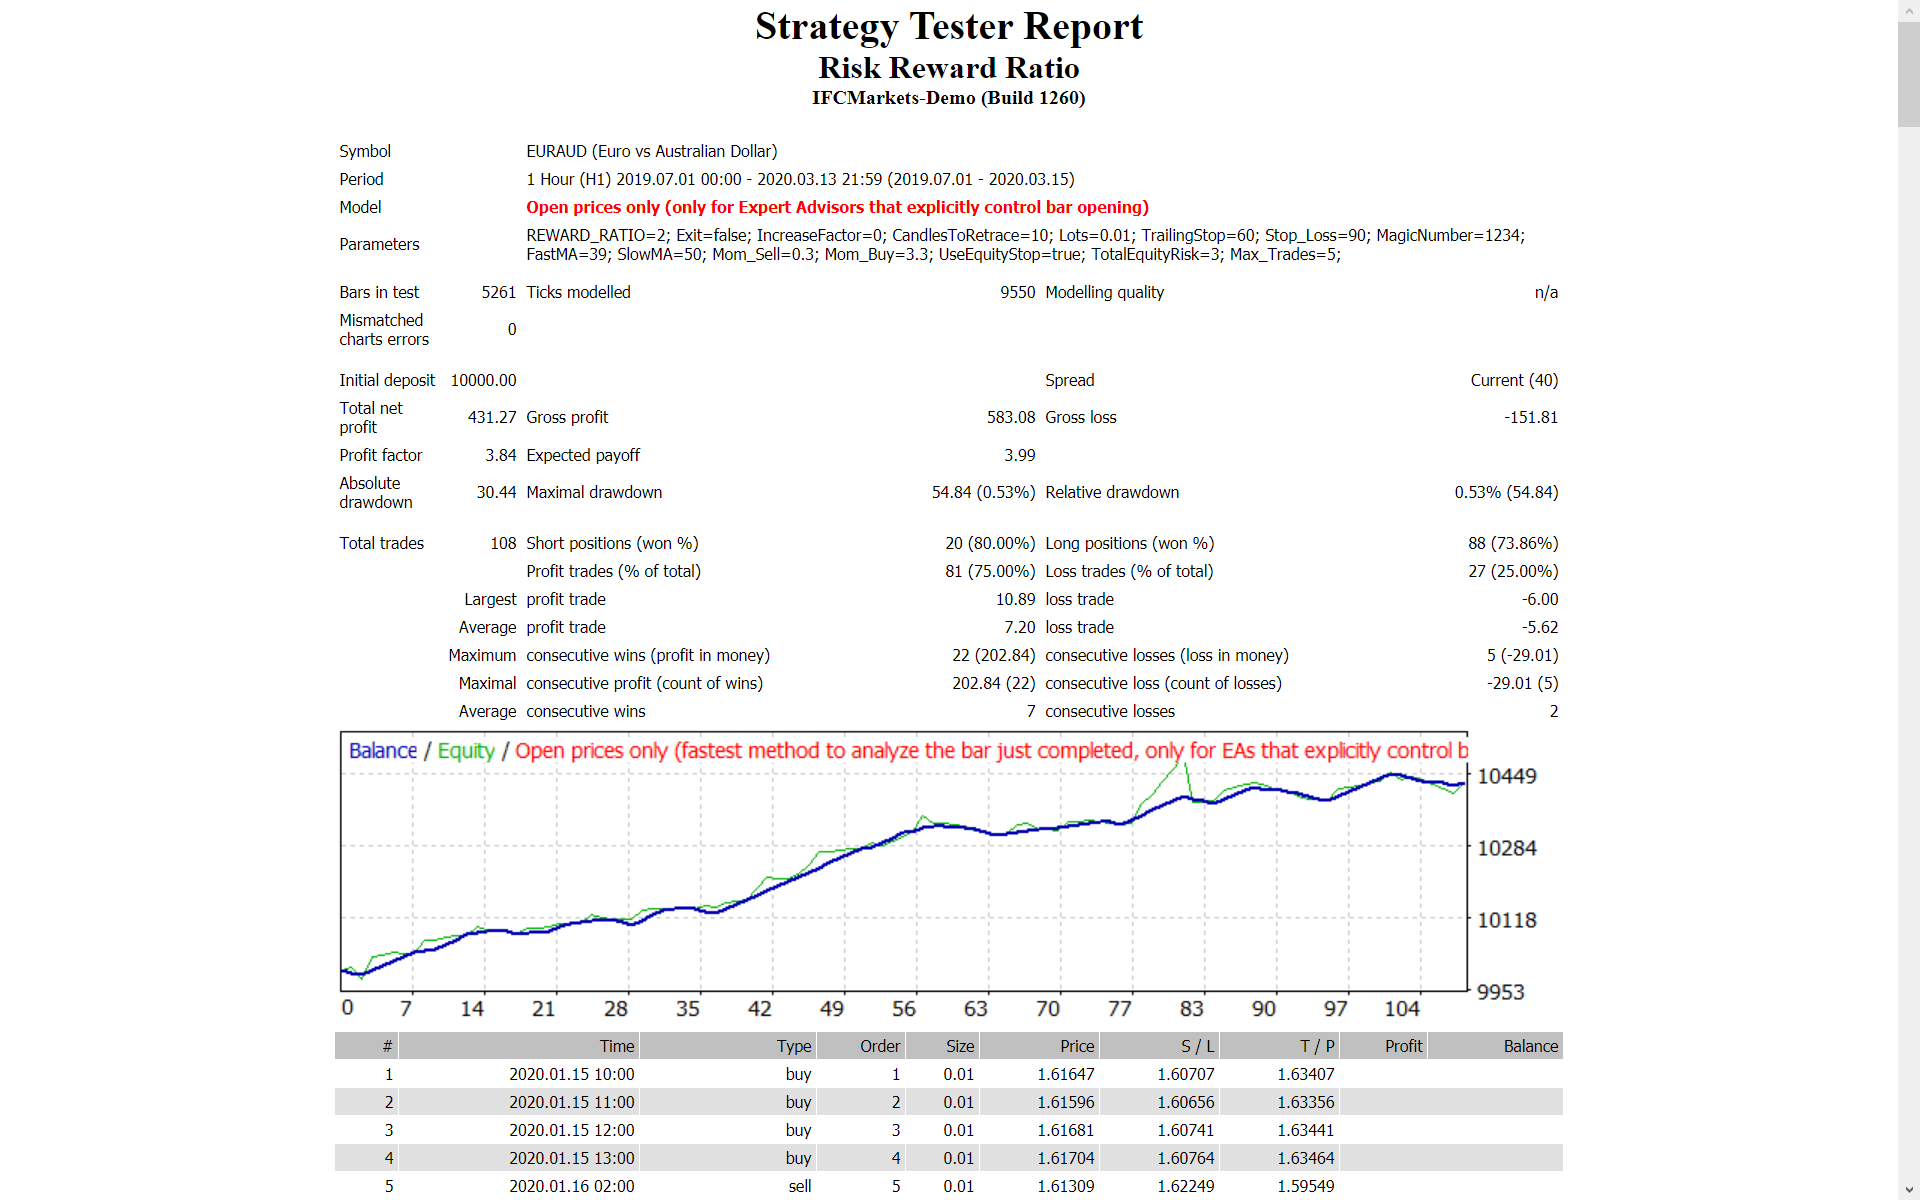This screenshot has width=1920, height=1200.
Task: Click the # column header
Action: click(x=388, y=1045)
